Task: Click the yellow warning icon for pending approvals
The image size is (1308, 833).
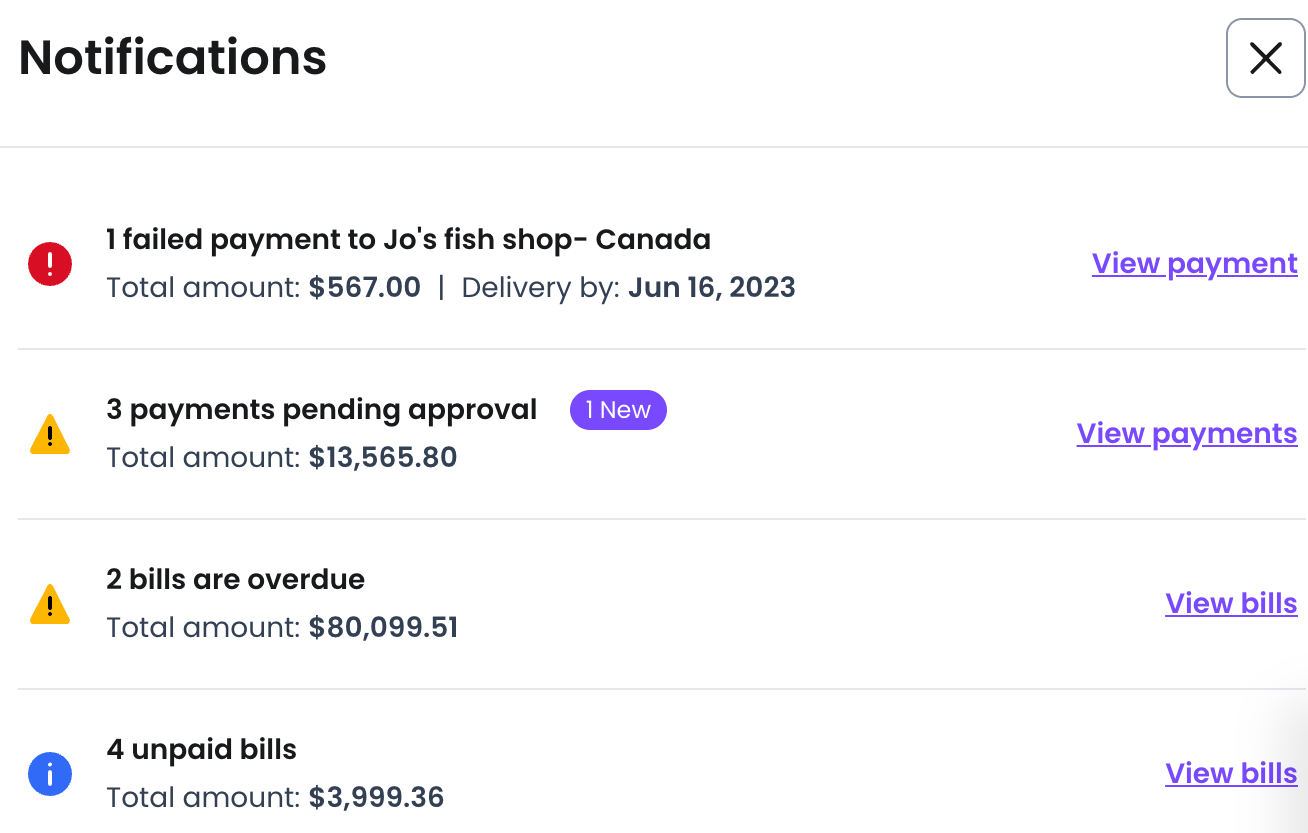Action: [50, 434]
